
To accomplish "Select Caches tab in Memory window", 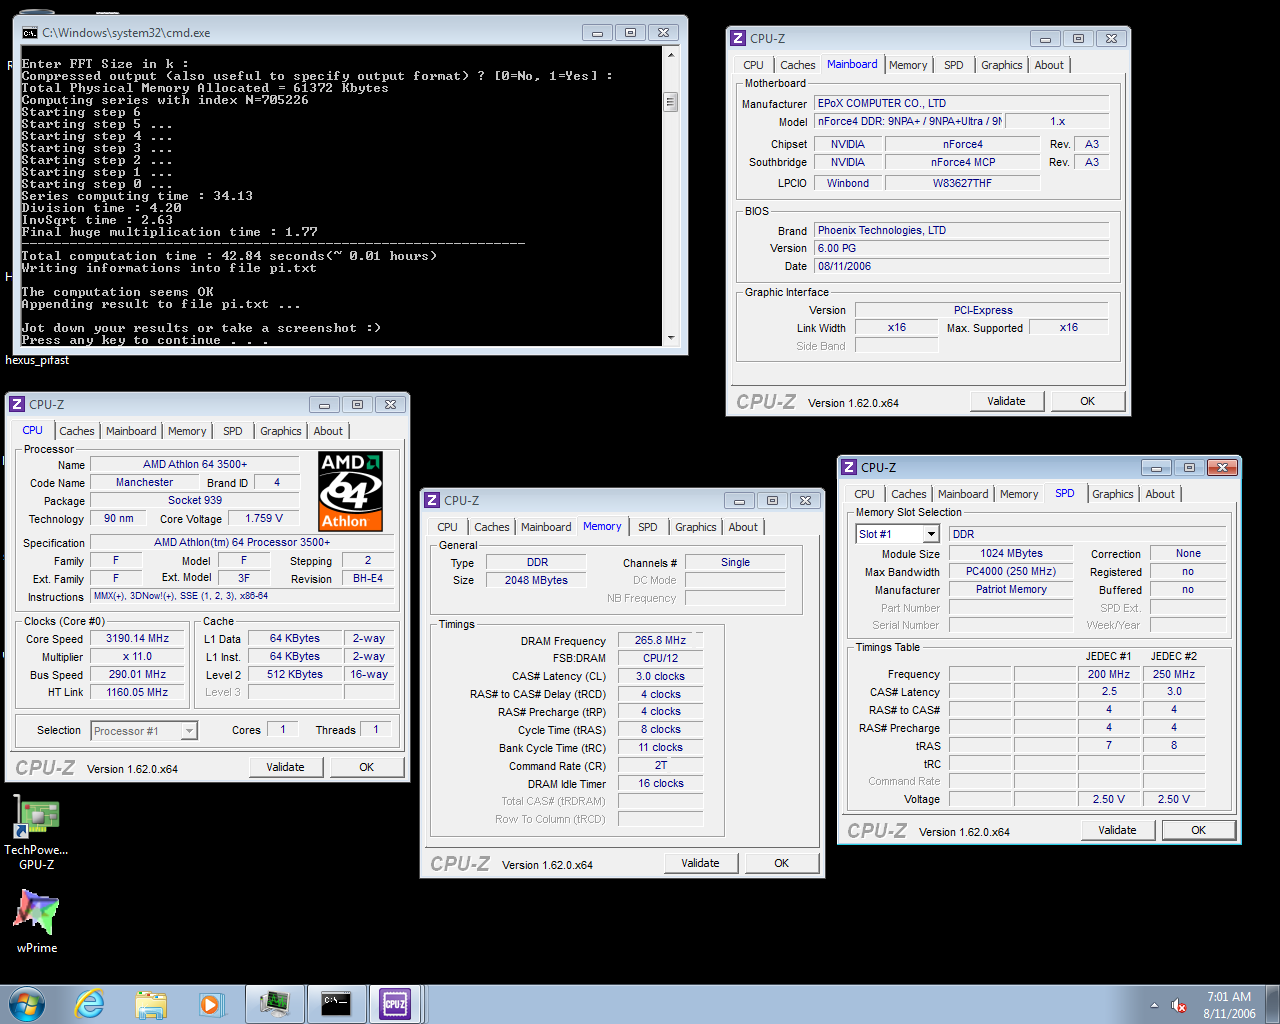I will point(492,527).
